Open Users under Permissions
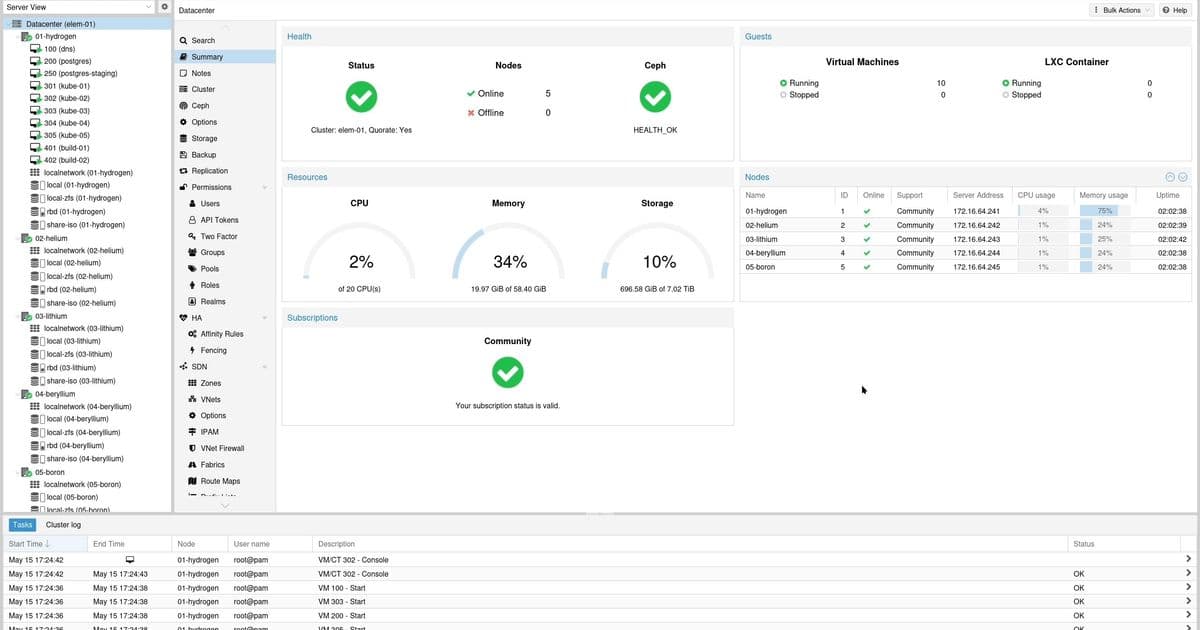The height and width of the screenshot is (630, 1200). click(210, 203)
